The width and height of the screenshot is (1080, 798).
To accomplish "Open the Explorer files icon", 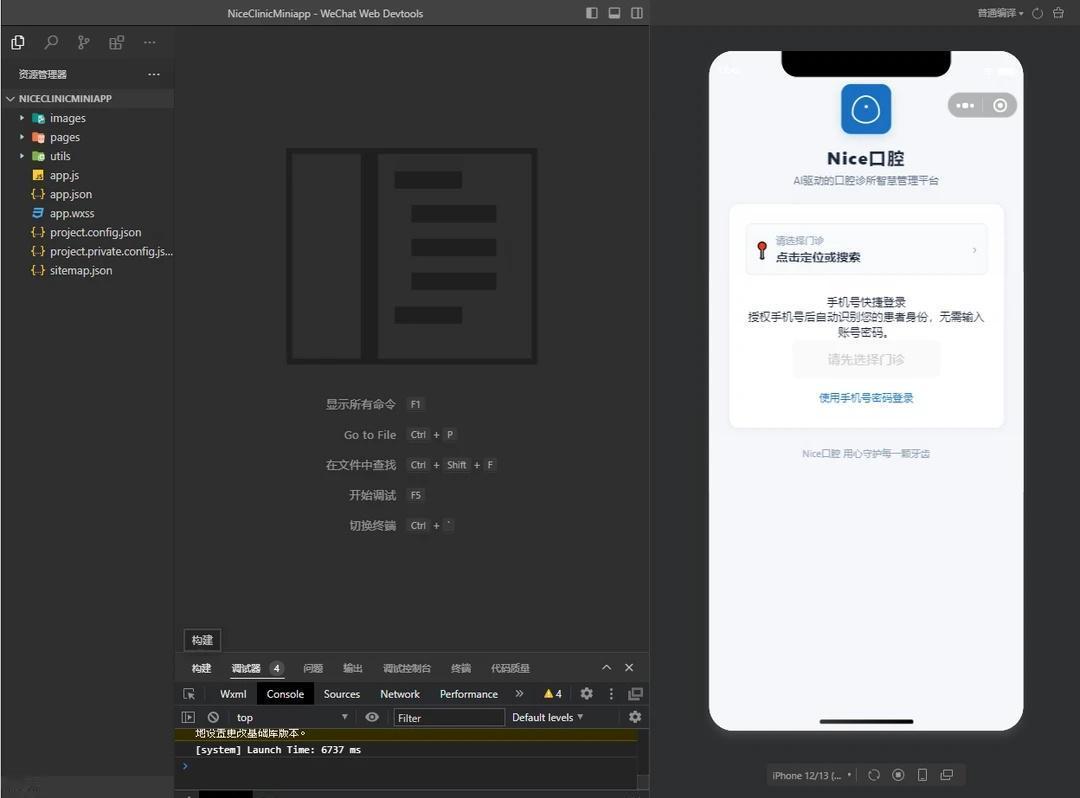I will pyautogui.click(x=18, y=43).
